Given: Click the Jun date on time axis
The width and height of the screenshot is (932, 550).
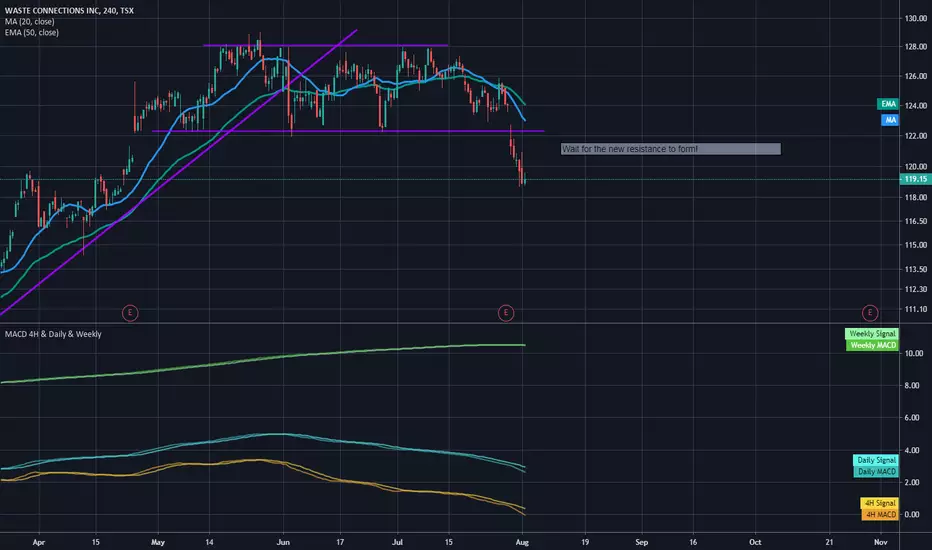Looking at the screenshot, I should 283,542.
